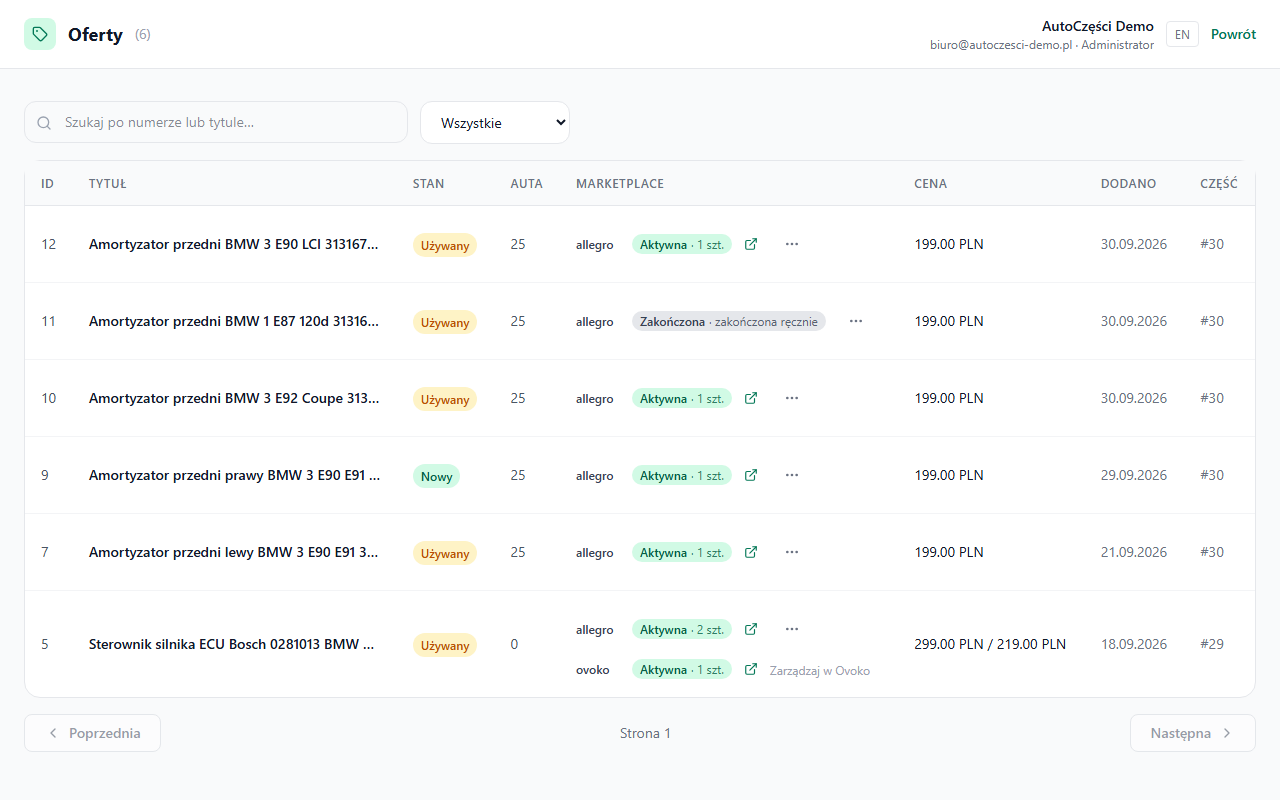Open external allegro link for Sterownik silnika offer
Image resolution: width=1280 pixels, height=800 pixels.
(x=751, y=629)
